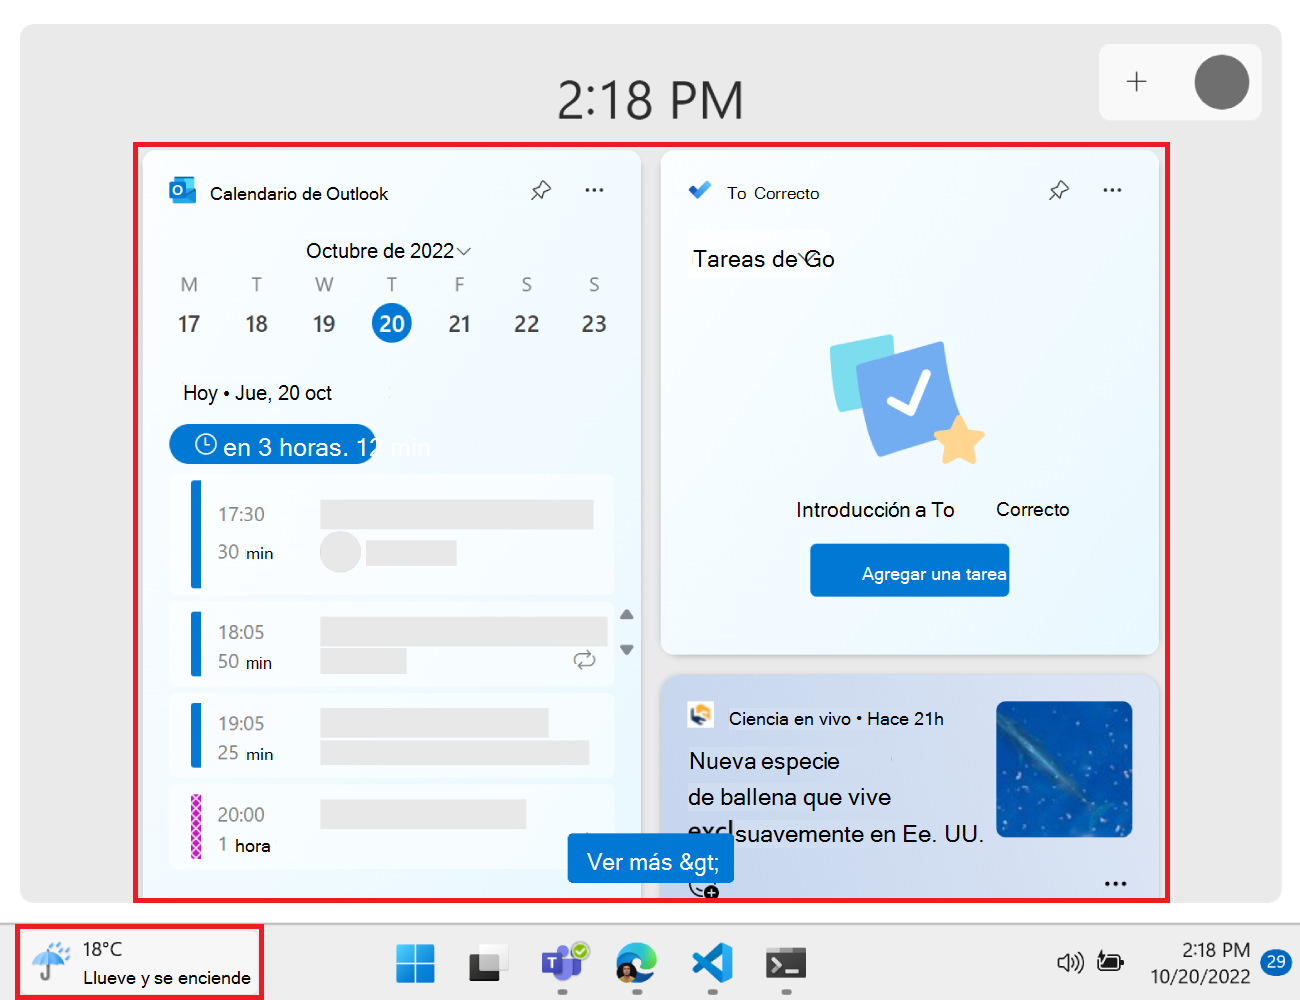Open the volume control from the system tray
Viewport: 1300px width, 1000px height.
pos(1069,962)
